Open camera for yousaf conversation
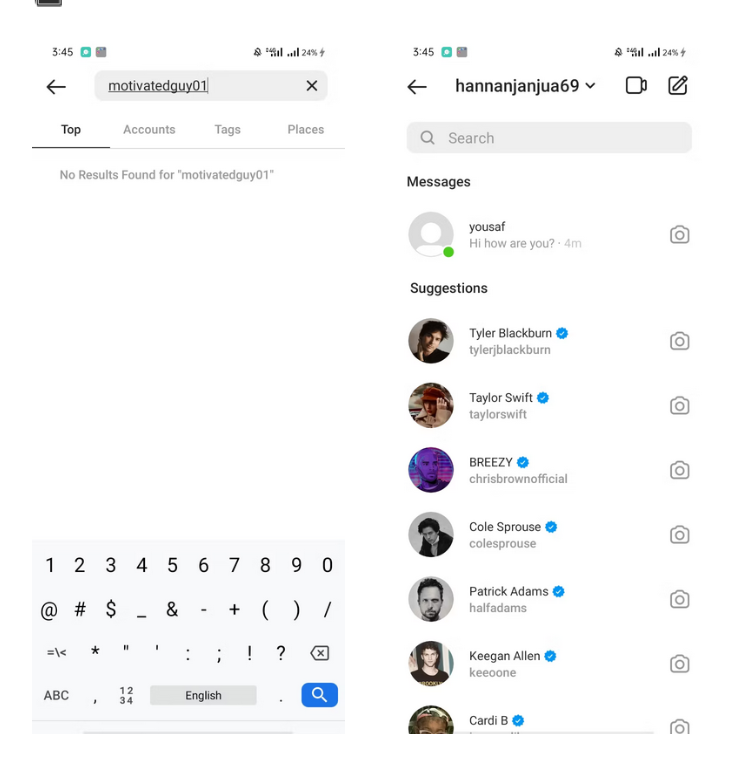 pyautogui.click(x=679, y=234)
